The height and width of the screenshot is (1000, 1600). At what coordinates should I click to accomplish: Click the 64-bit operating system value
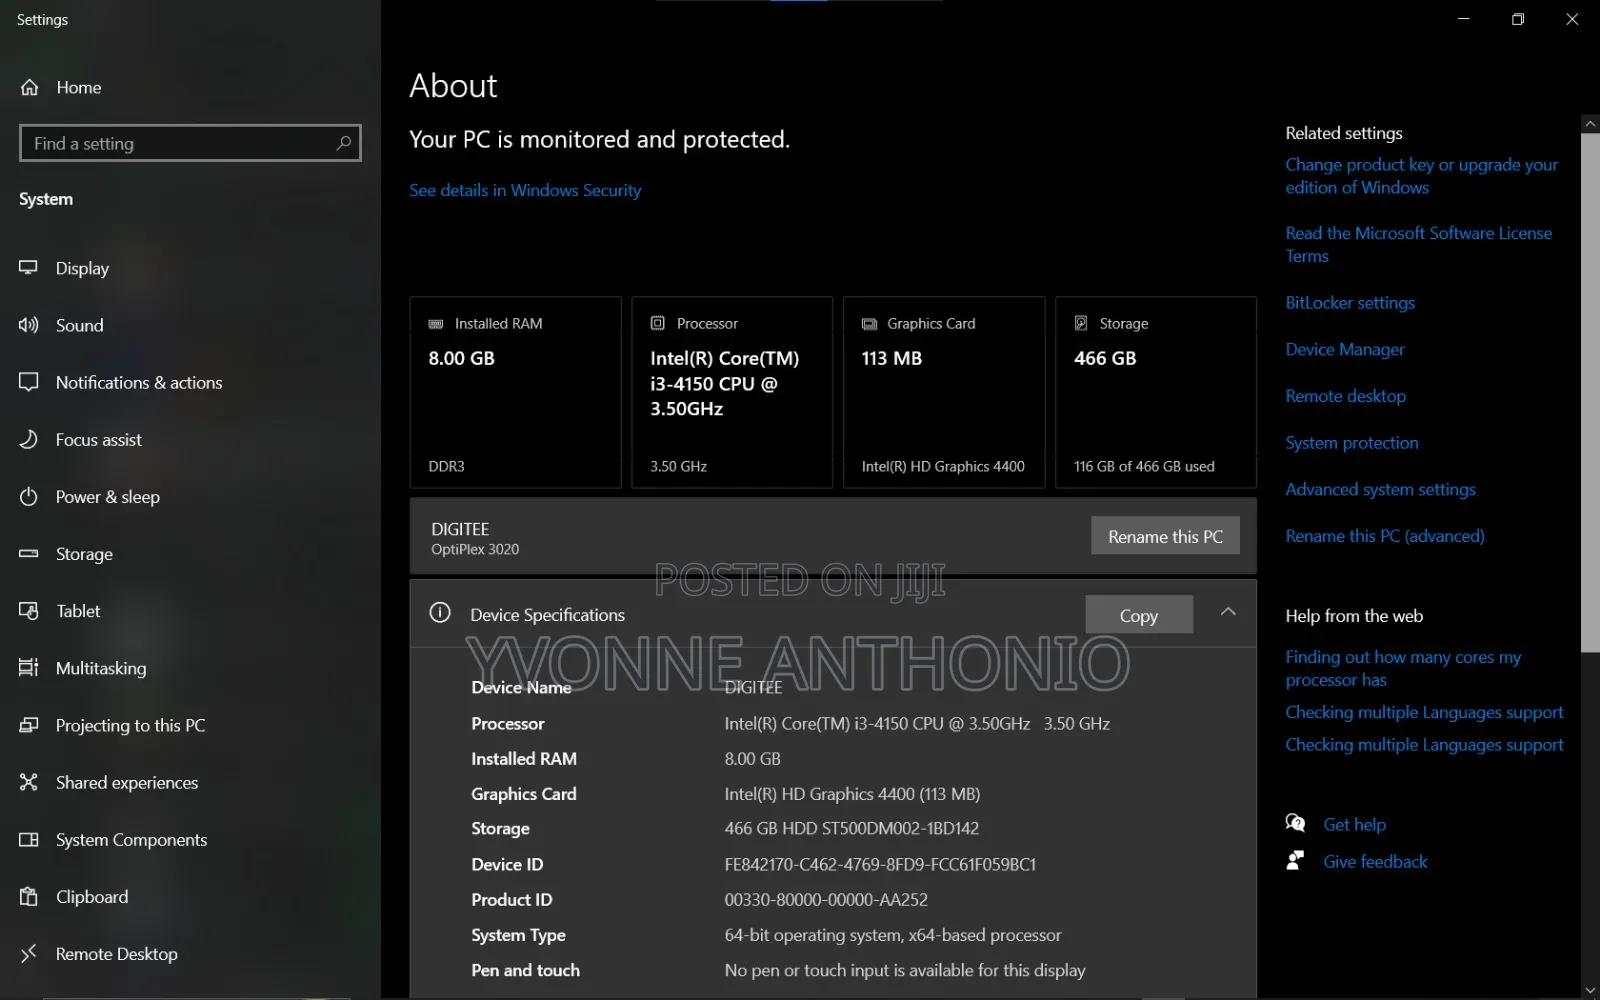click(x=893, y=935)
